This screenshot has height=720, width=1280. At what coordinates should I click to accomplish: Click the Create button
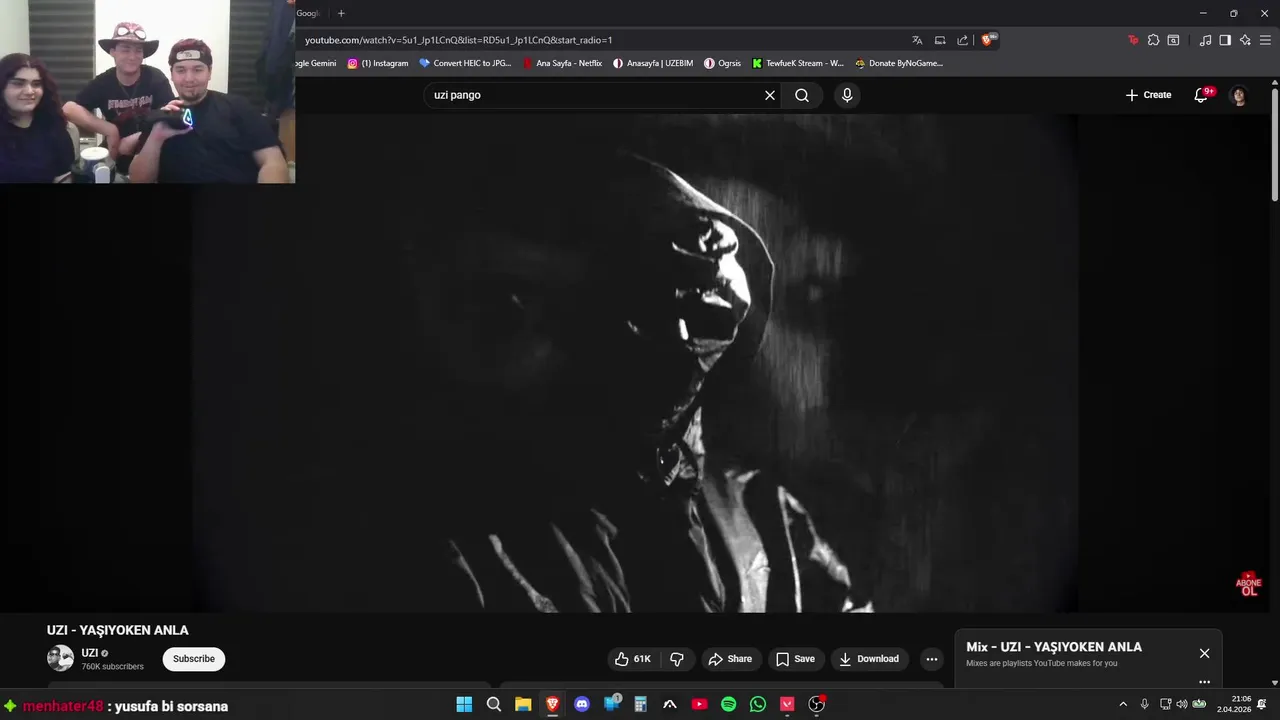coord(1148,95)
